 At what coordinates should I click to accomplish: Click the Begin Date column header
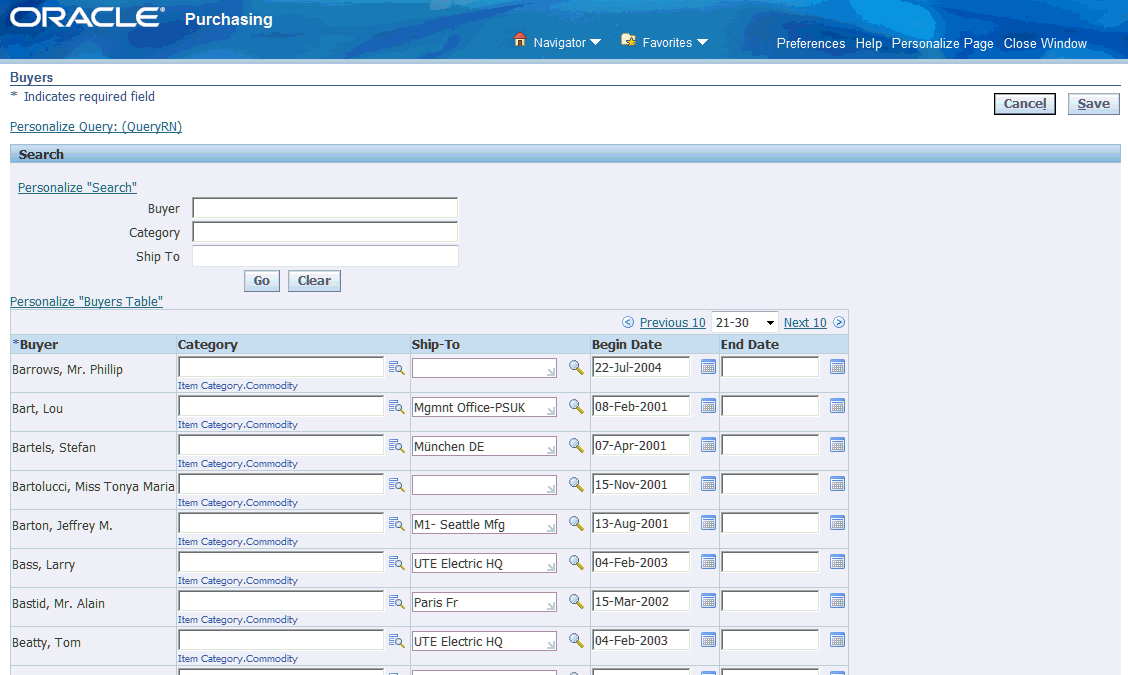click(x=627, y=345)
